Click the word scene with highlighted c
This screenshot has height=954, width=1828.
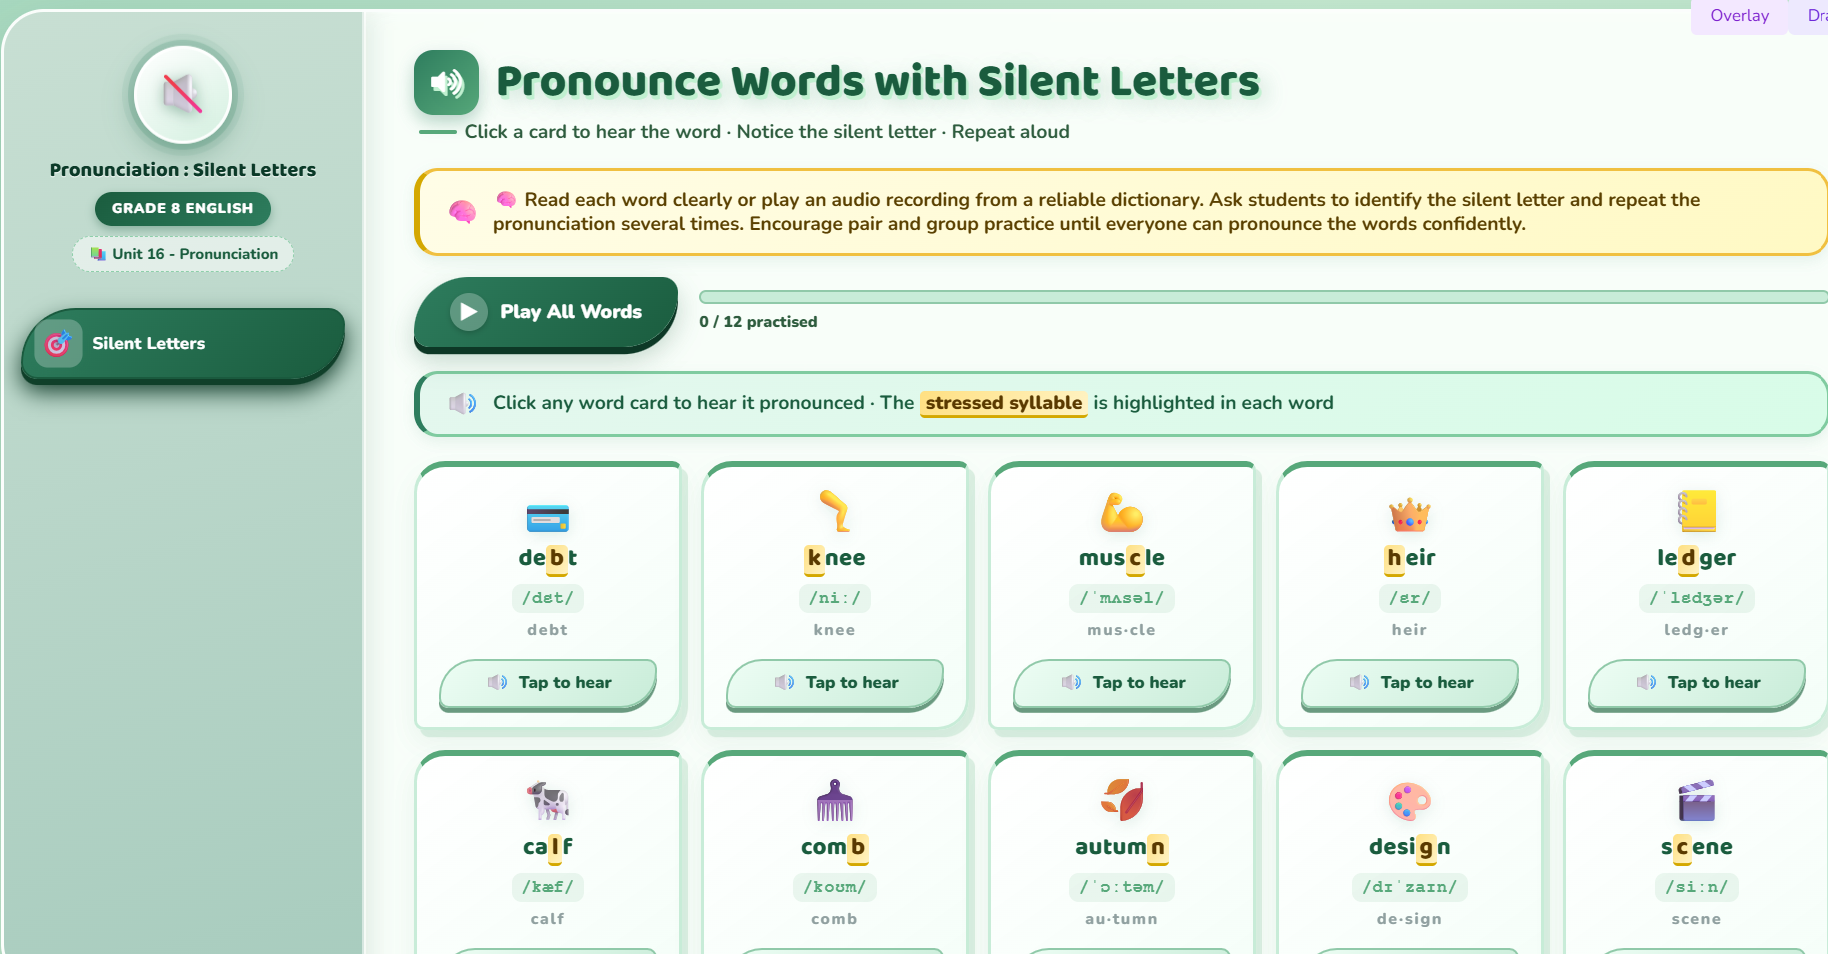(x=1696, y=847)
